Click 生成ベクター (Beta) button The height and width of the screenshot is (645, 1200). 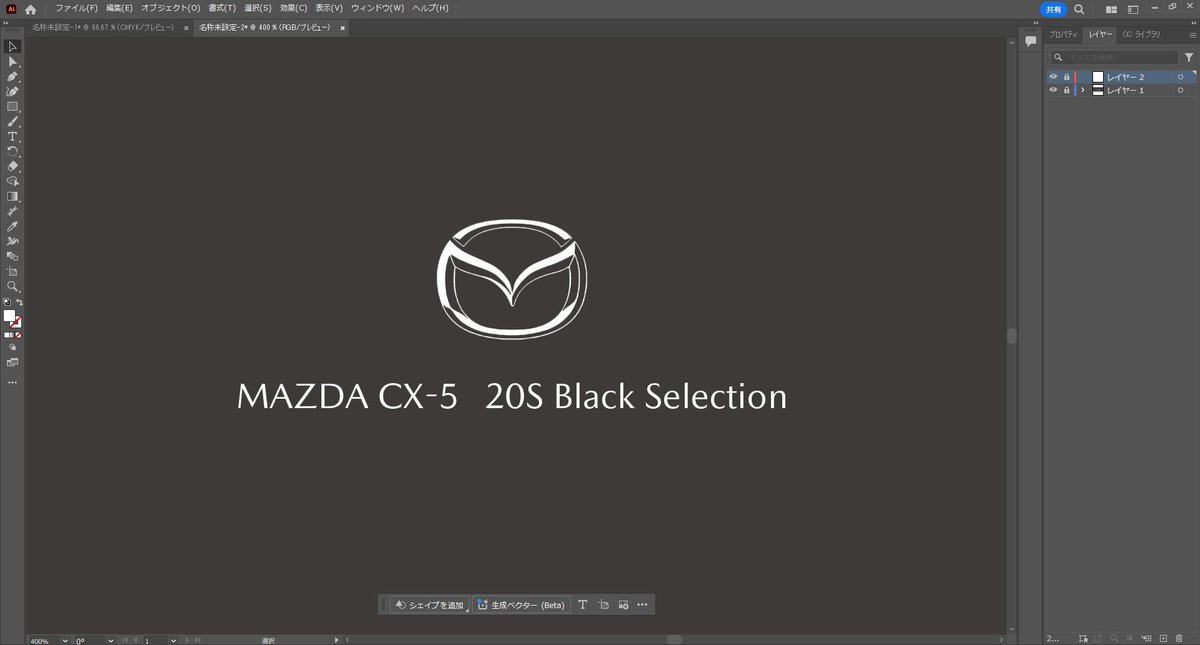click(521, 605)
